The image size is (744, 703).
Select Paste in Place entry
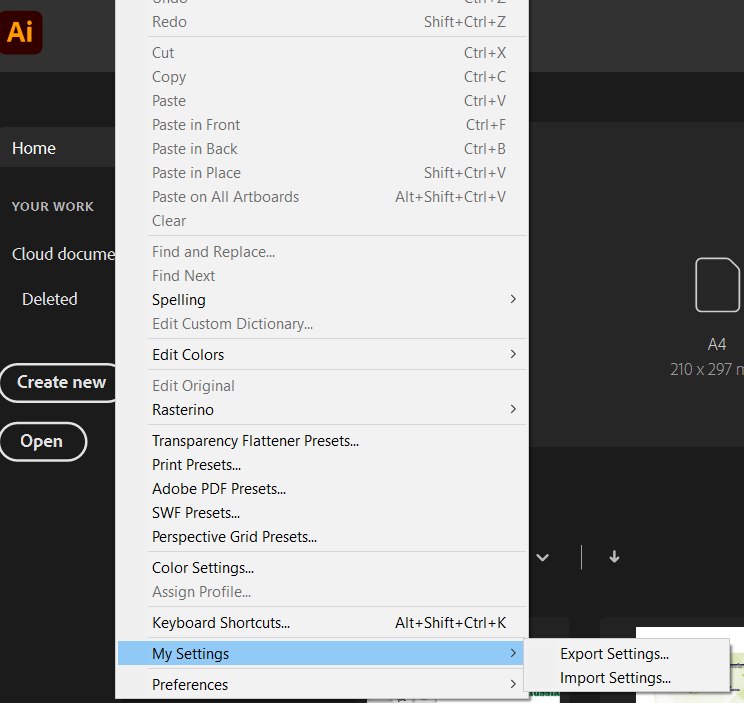tap(321, 173)
